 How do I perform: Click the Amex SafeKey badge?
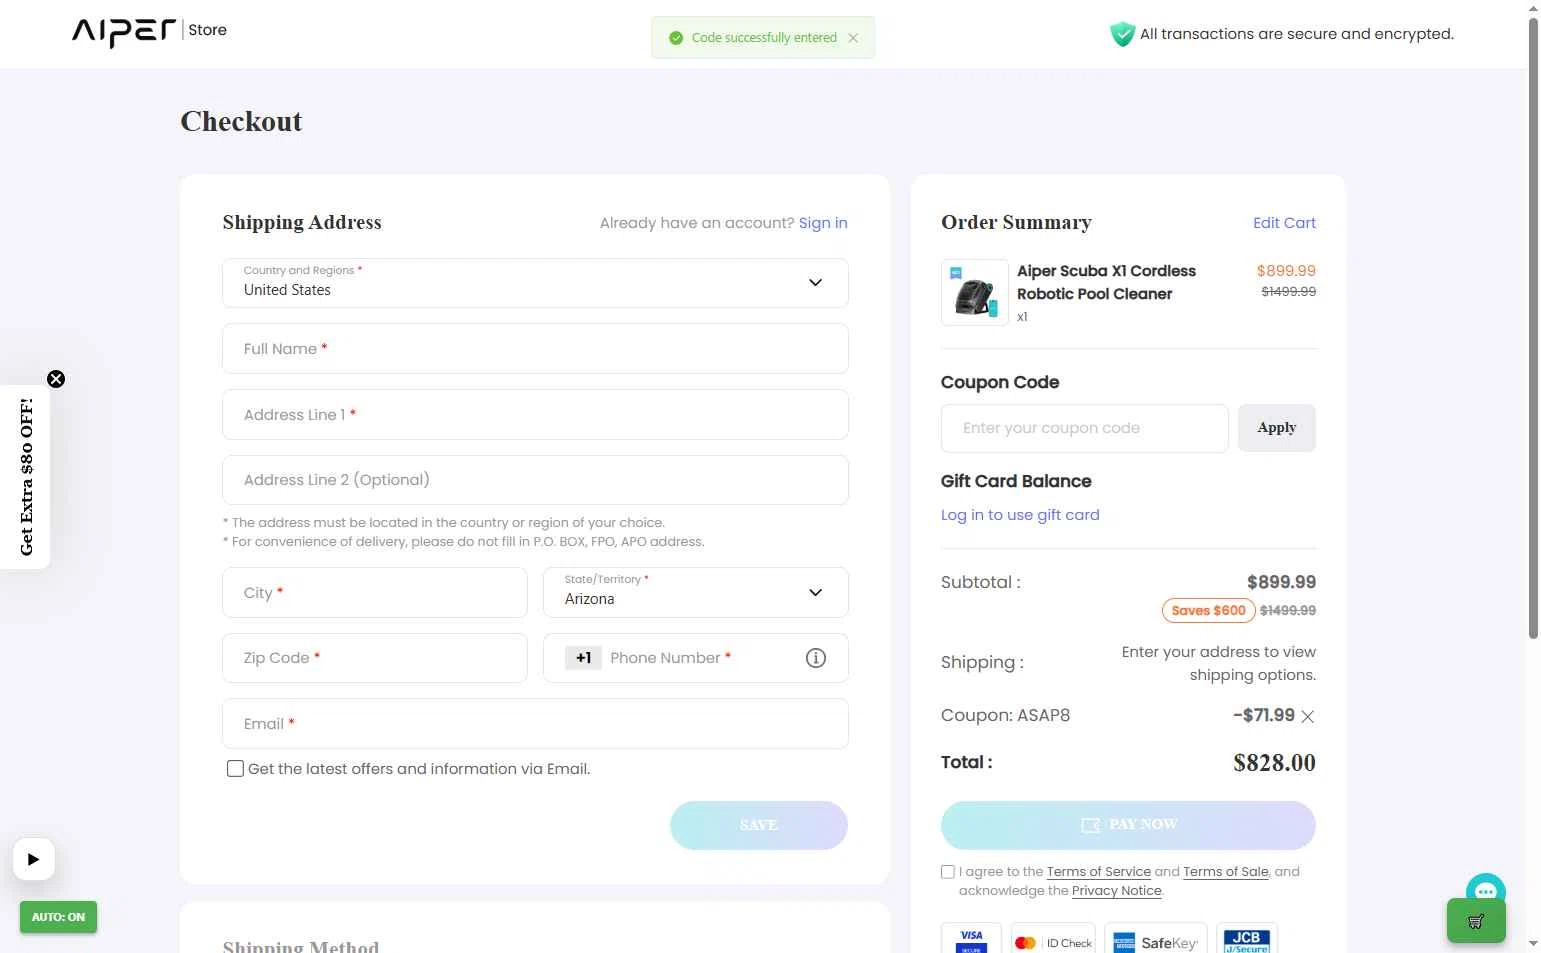(1155, 939)
